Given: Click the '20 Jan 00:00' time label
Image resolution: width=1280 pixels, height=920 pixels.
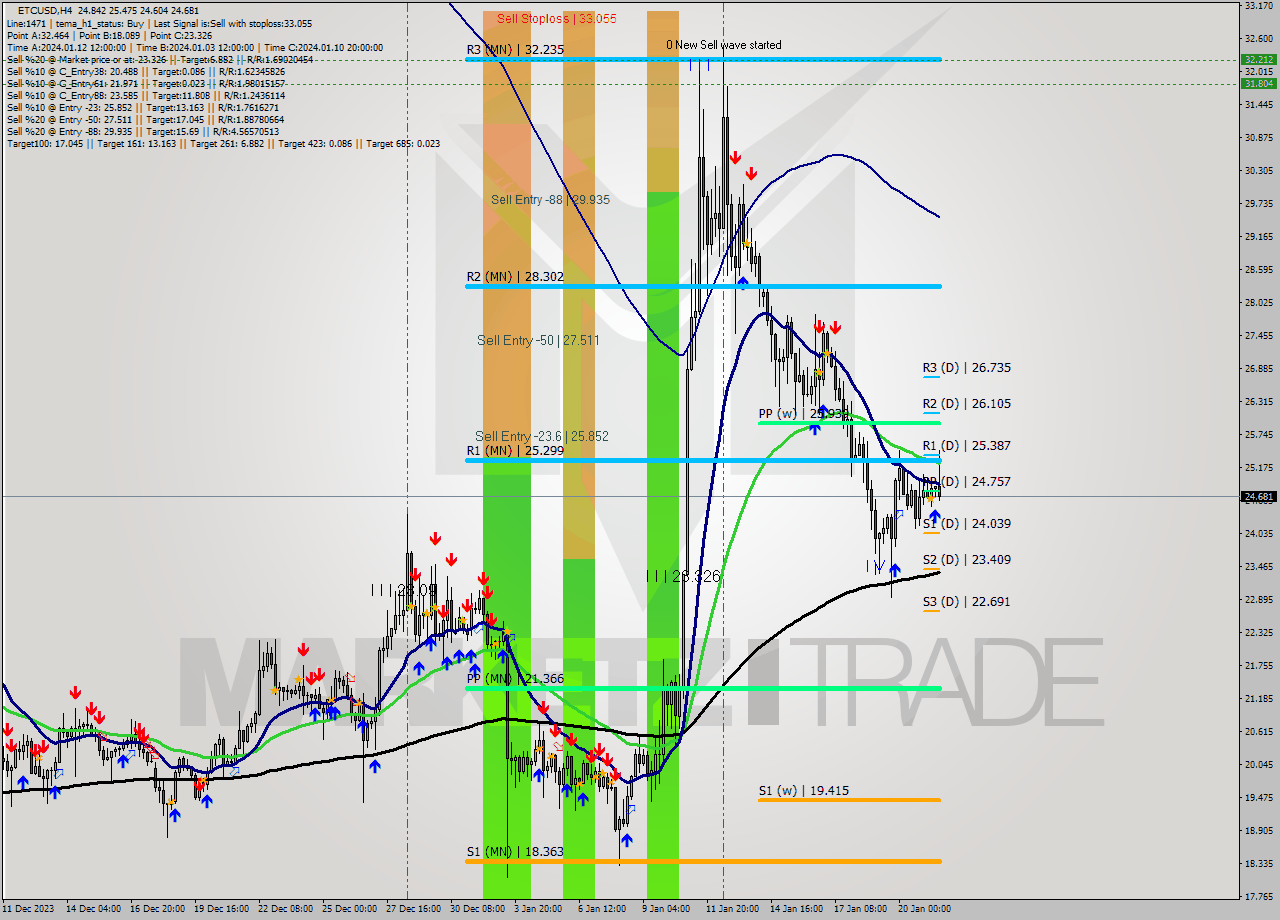Looking at the screenshot, I should pos(924,909).
